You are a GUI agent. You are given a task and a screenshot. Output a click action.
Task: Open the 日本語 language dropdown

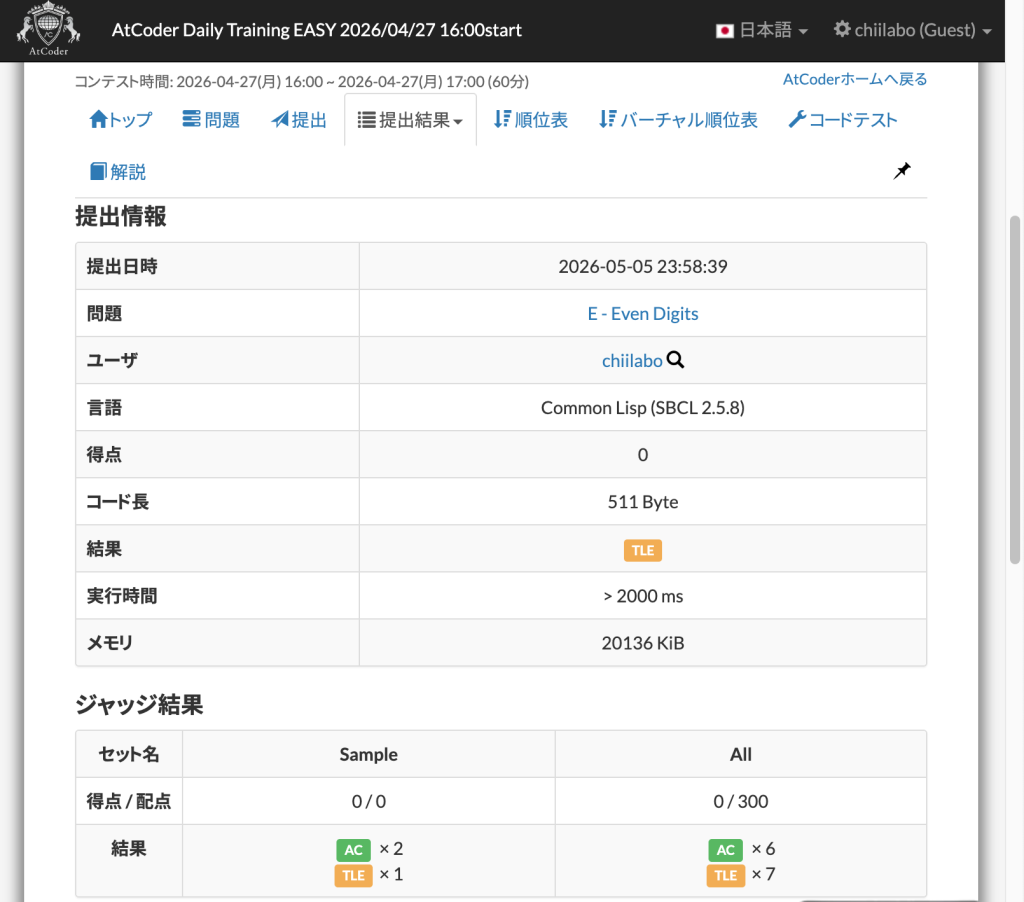click(762, 30)
